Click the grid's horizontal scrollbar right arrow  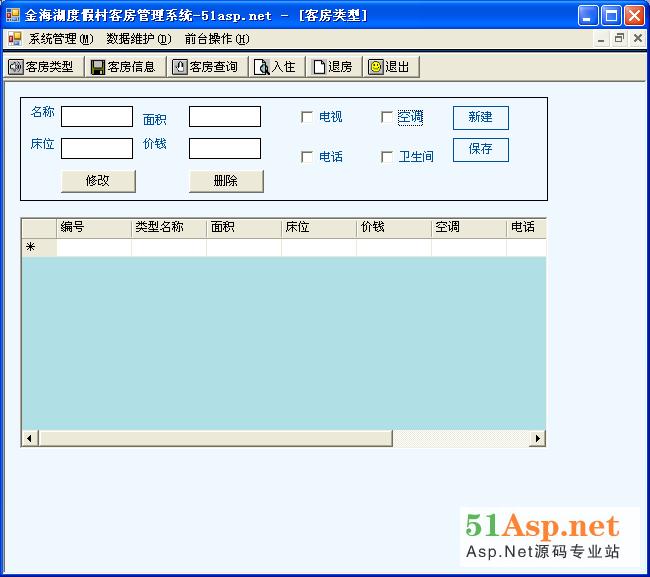point(537,438)
